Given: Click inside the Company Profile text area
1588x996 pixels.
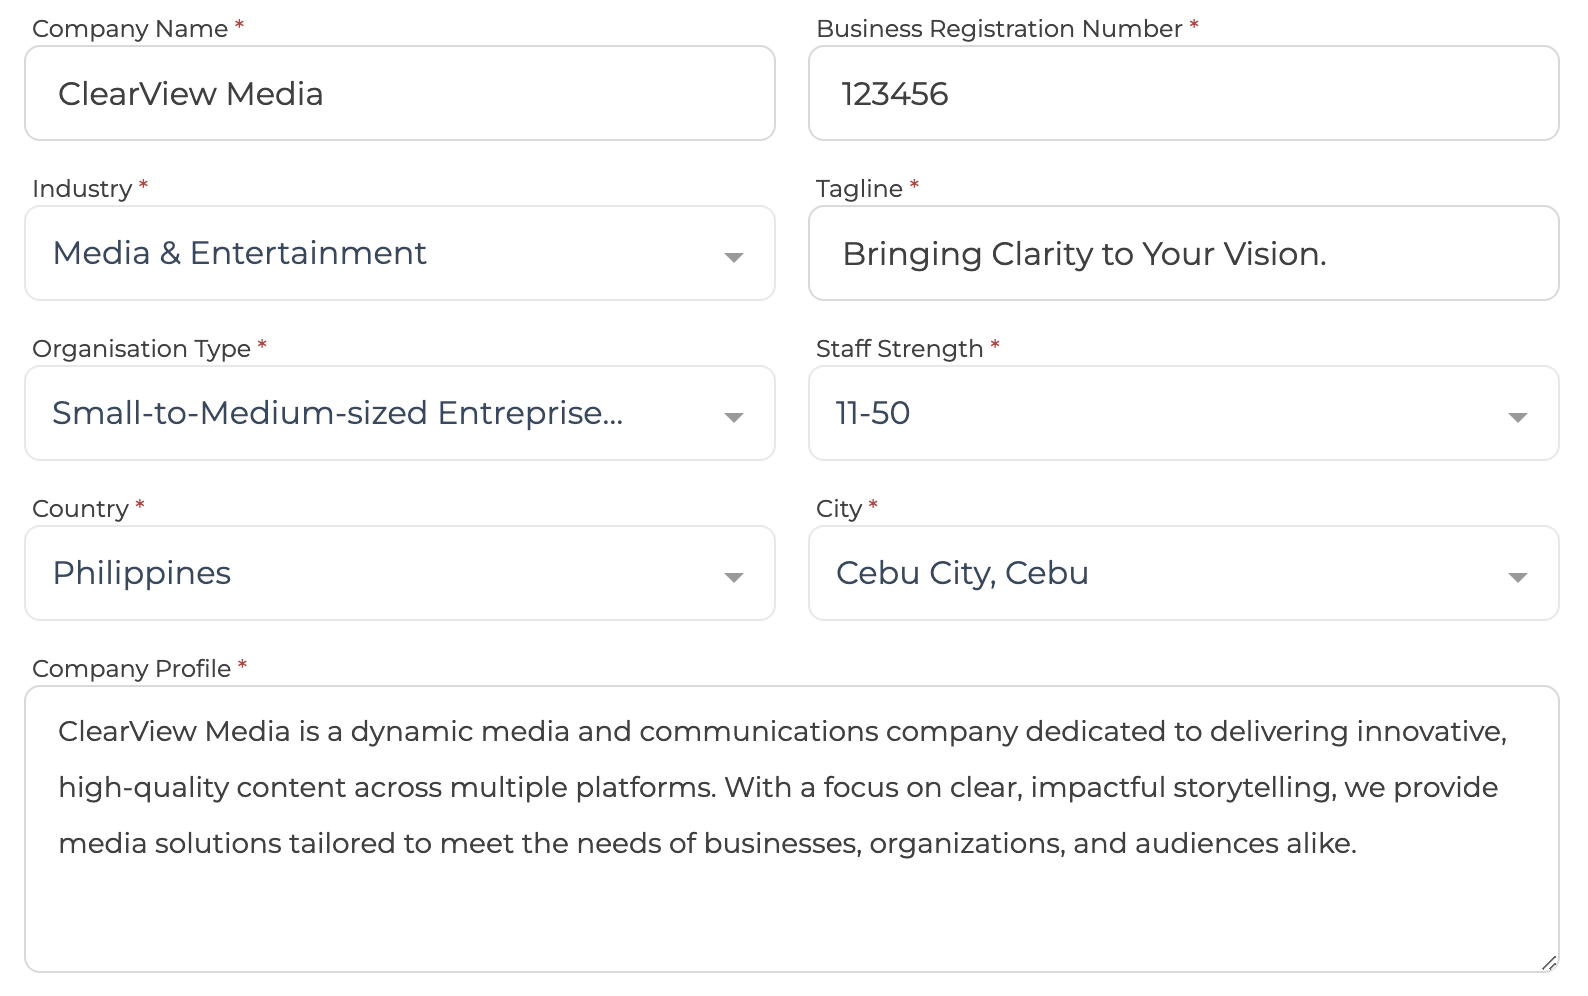Looking at the screenshot, I should (x=790, y=900).
